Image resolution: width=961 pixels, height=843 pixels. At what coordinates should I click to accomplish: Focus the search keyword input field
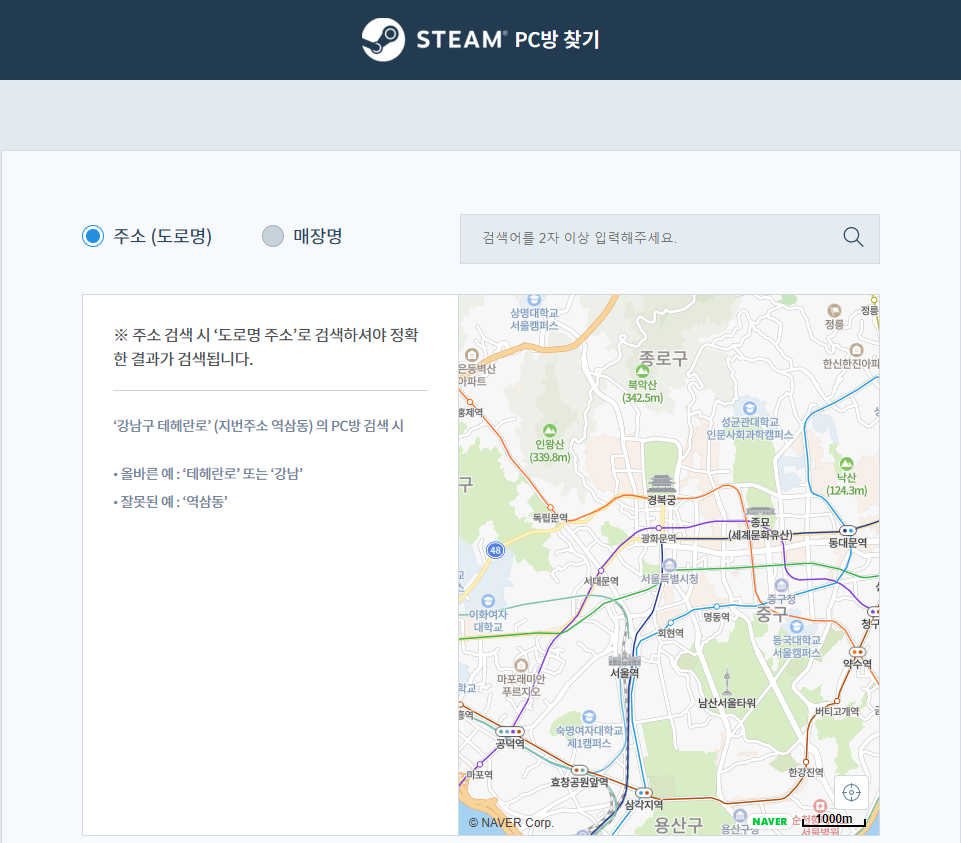pos(670,239)
